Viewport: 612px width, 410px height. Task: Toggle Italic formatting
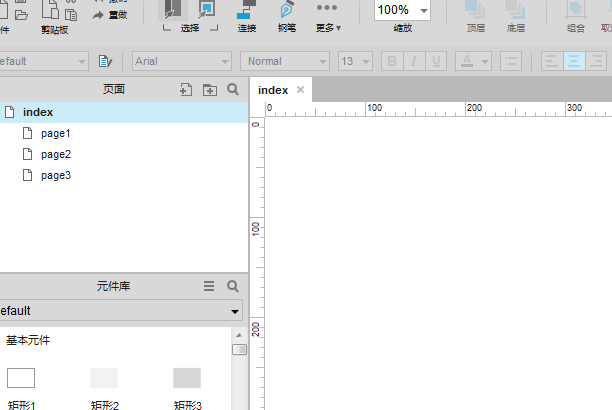coord(414,61)
